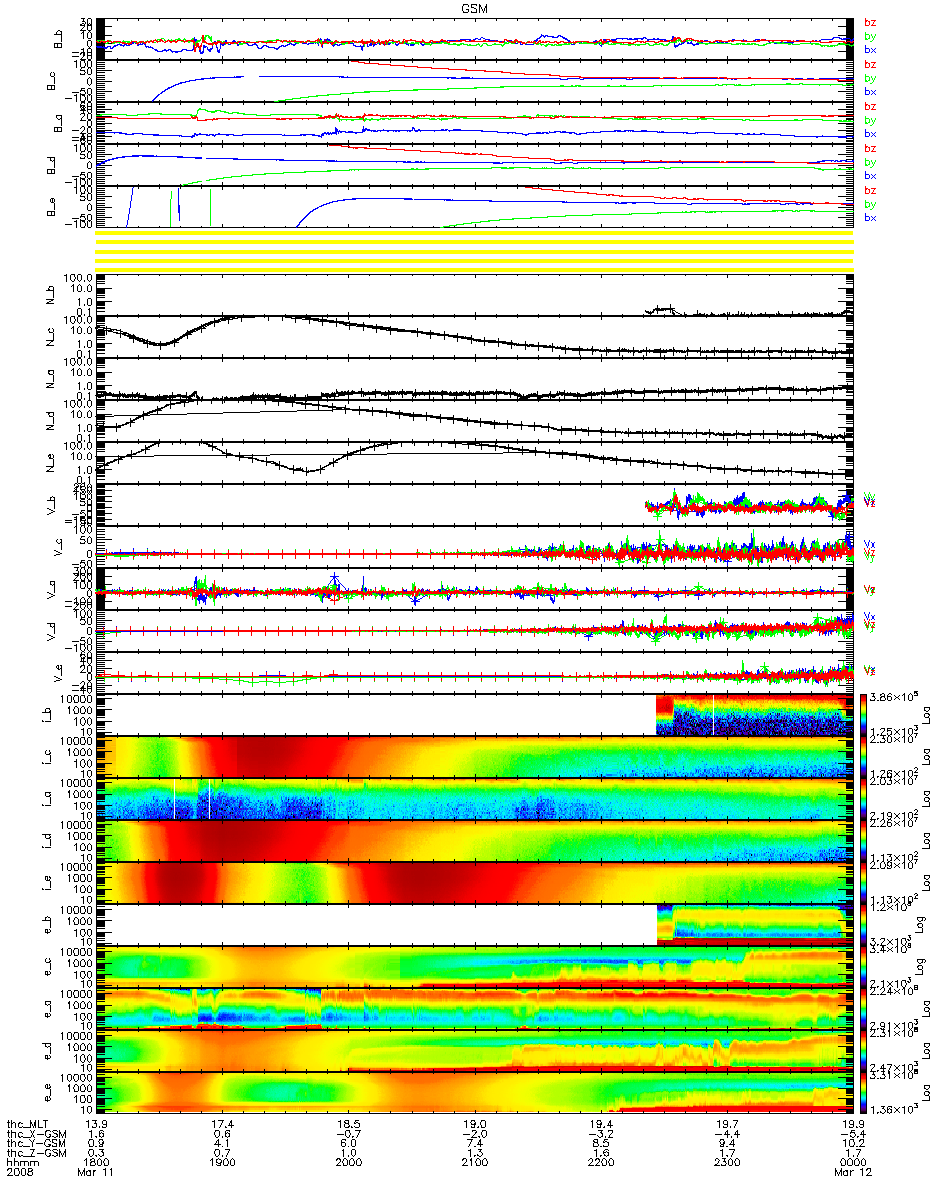The width and height of the screenshot is (930, 1200).
Task: Click the bz legend of panel B_a
Action: tap(870, 106)
